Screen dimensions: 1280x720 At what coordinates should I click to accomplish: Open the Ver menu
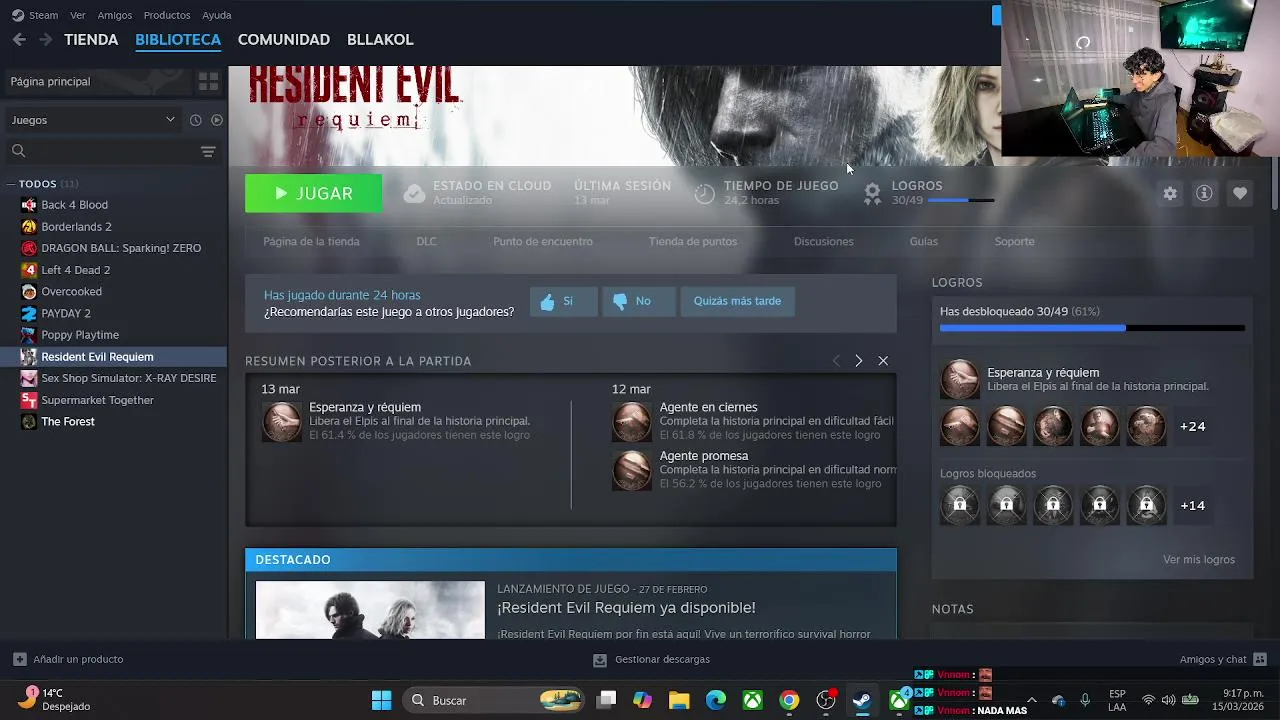(x=78, y=15)
